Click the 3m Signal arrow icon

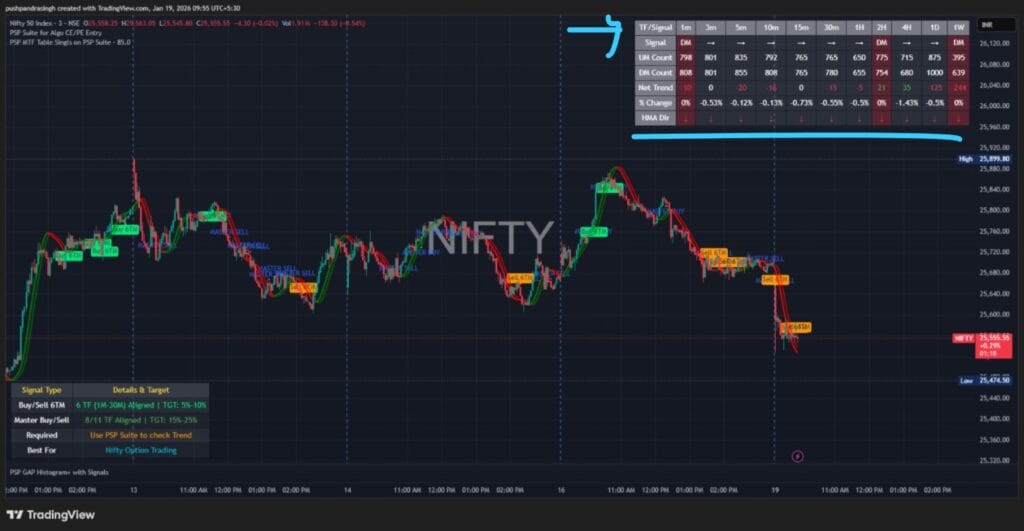point(710,43)
